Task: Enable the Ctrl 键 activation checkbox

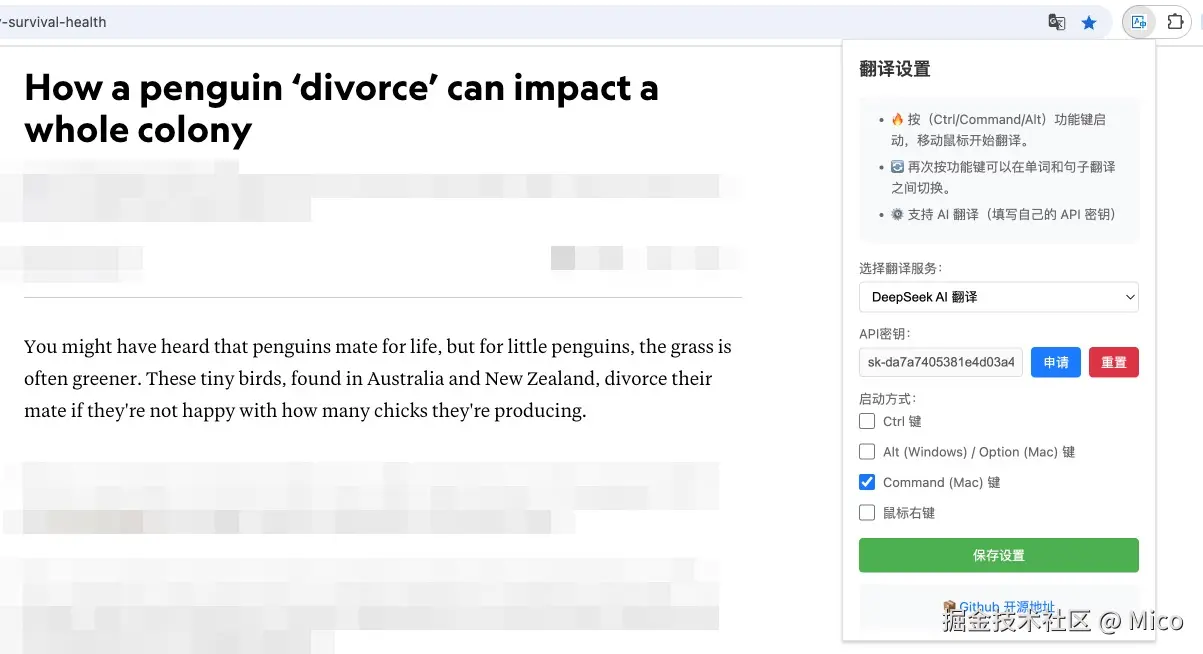Action: pyautogui.click(x=866, y=421)
